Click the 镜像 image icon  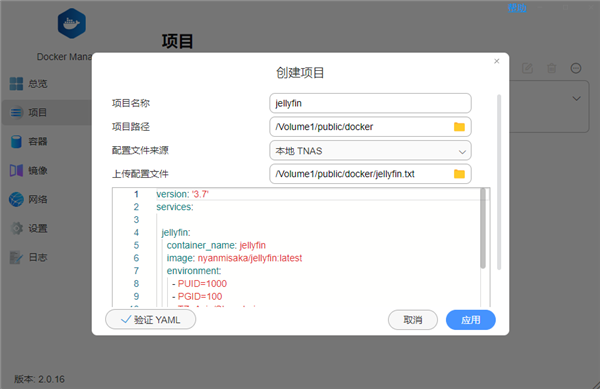pyautogui.click(x=16, y=170)
